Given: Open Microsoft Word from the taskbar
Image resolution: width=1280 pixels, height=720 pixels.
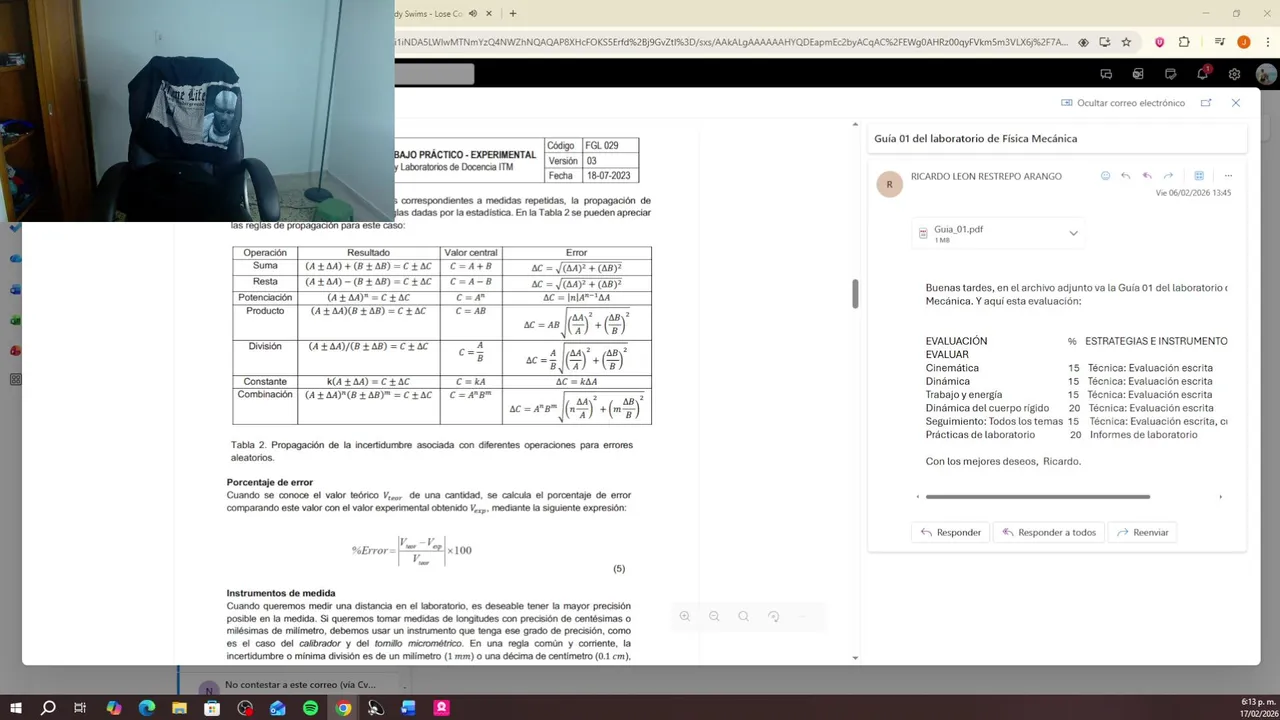Looking at the screenshot, I should (x=408, y=708).
